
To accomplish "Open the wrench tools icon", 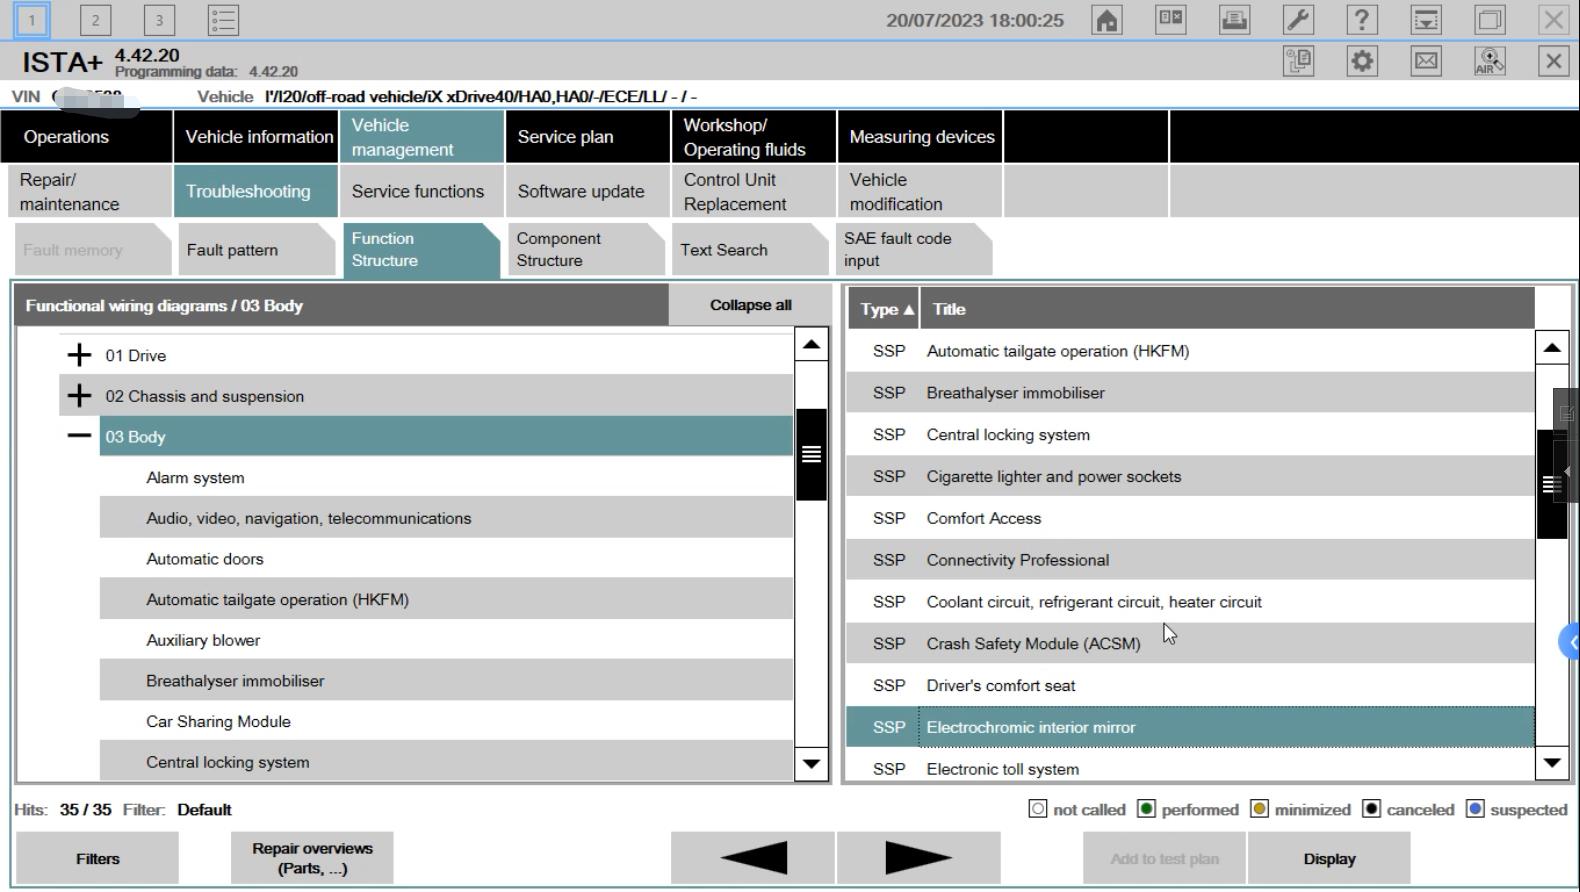I will click(x=1298, y=20).
